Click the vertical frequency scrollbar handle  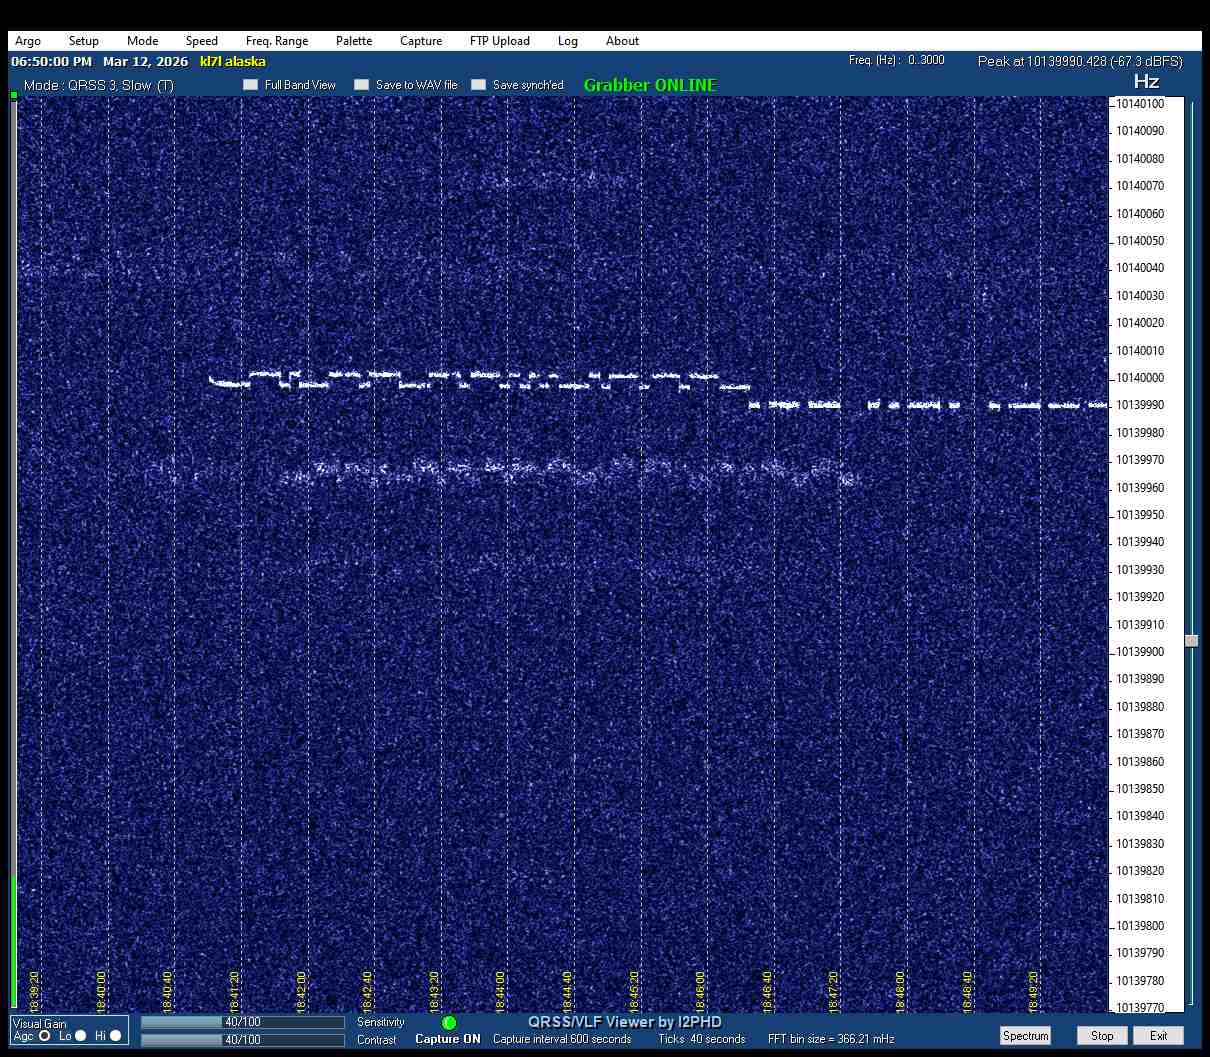(1191, 641)
